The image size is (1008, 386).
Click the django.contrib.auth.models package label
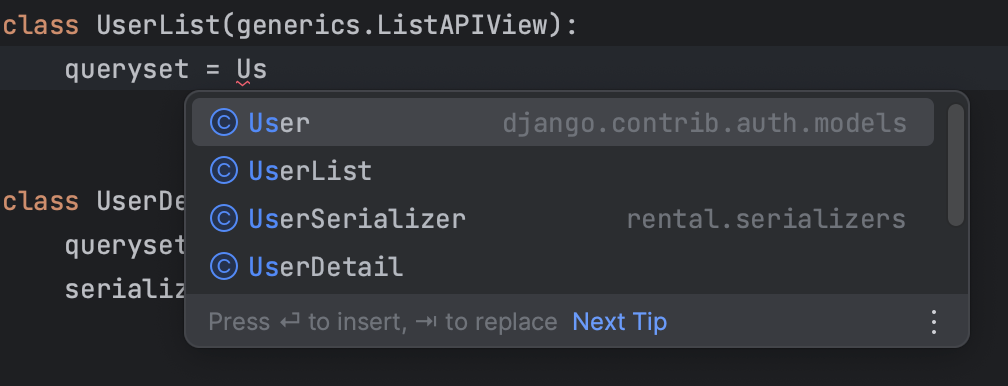(x=705, y=123)
